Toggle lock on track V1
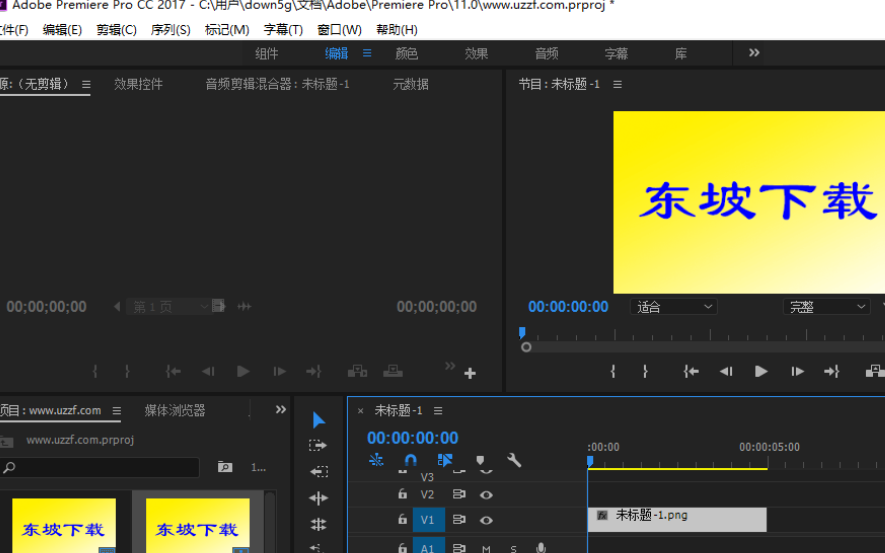This screenshot has width=885, height=553. (402, 519)
